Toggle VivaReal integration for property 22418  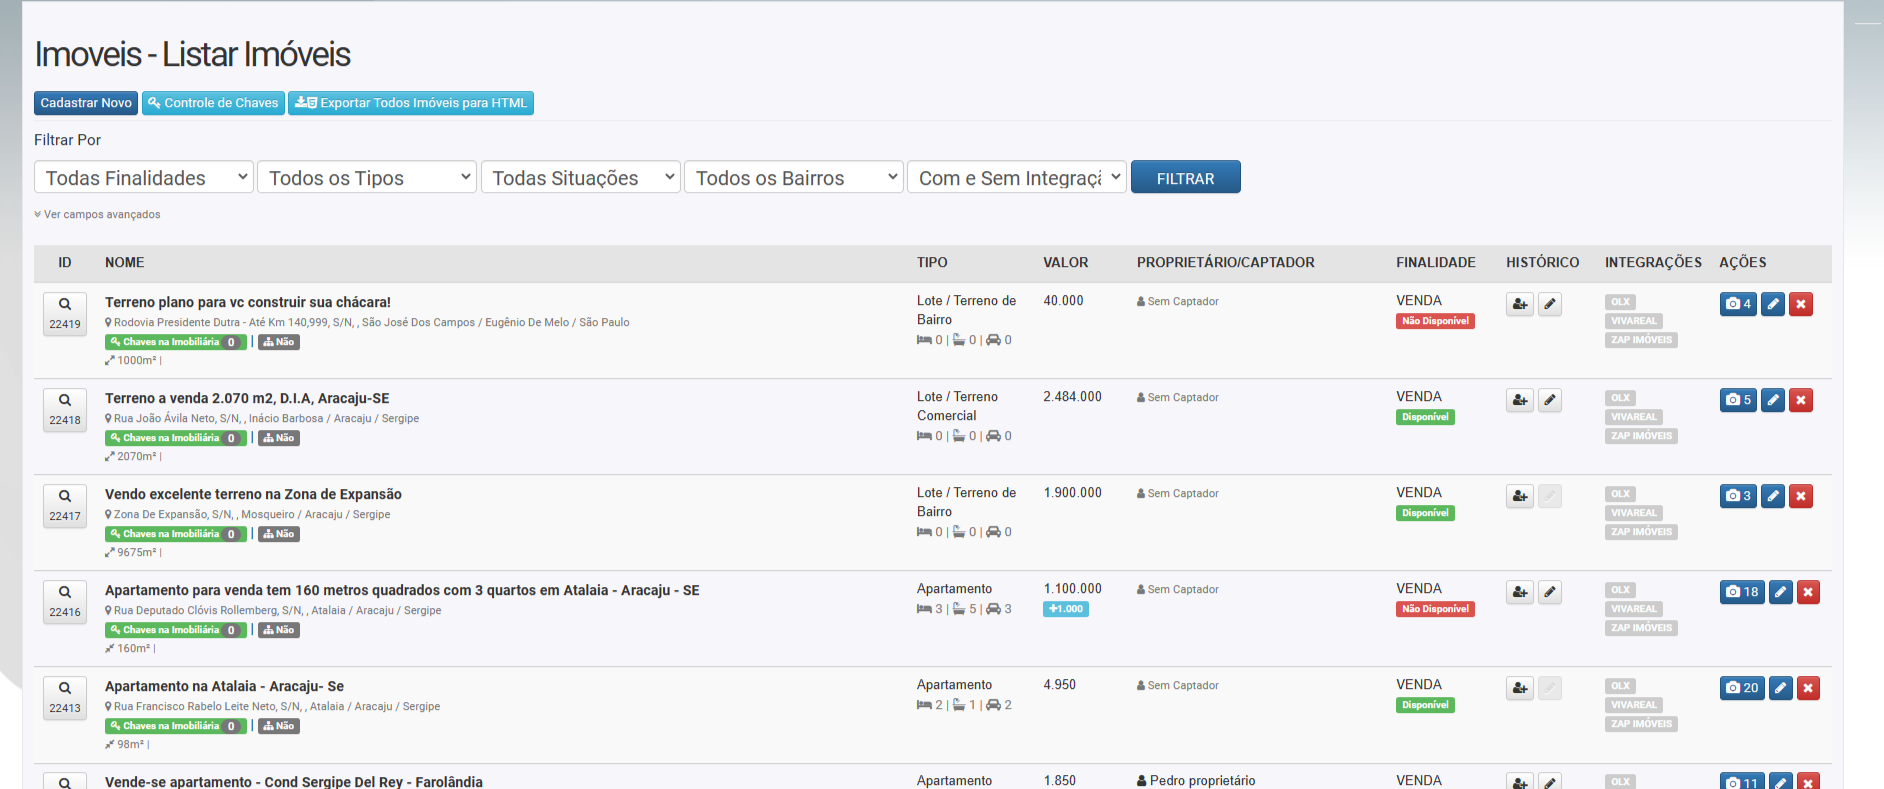click(x=1633, y=417)
